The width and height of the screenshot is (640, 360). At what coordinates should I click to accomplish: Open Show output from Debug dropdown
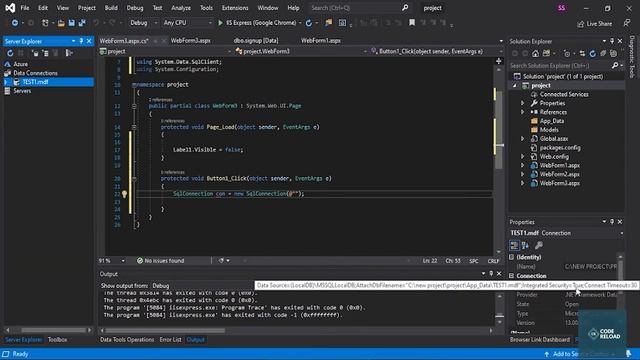coord(202,286)
